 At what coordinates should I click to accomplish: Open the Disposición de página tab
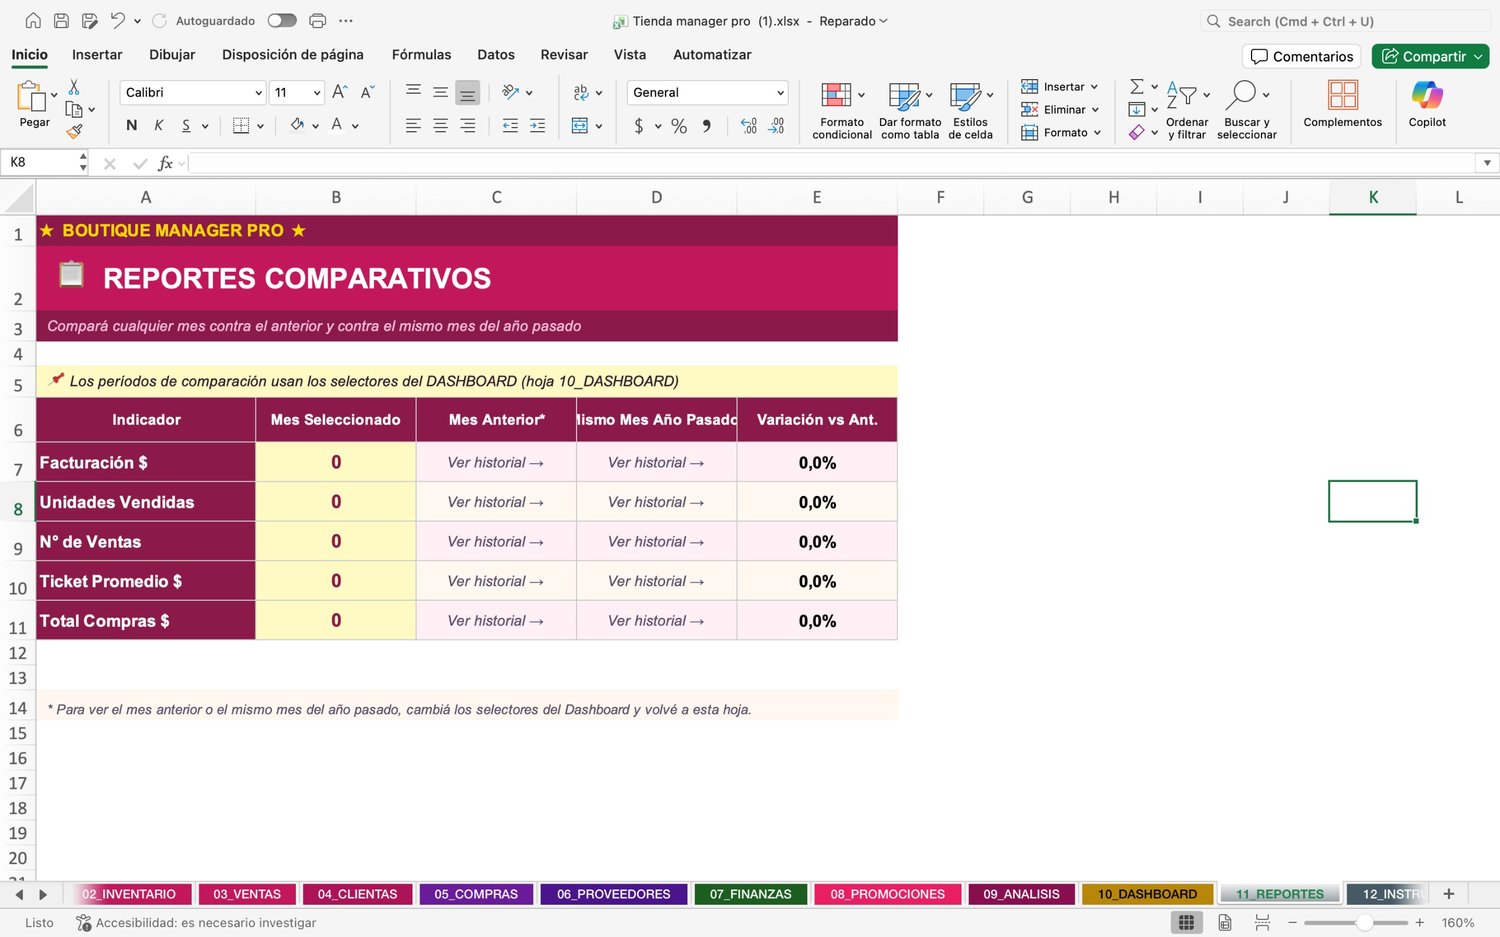click(293, 55)
